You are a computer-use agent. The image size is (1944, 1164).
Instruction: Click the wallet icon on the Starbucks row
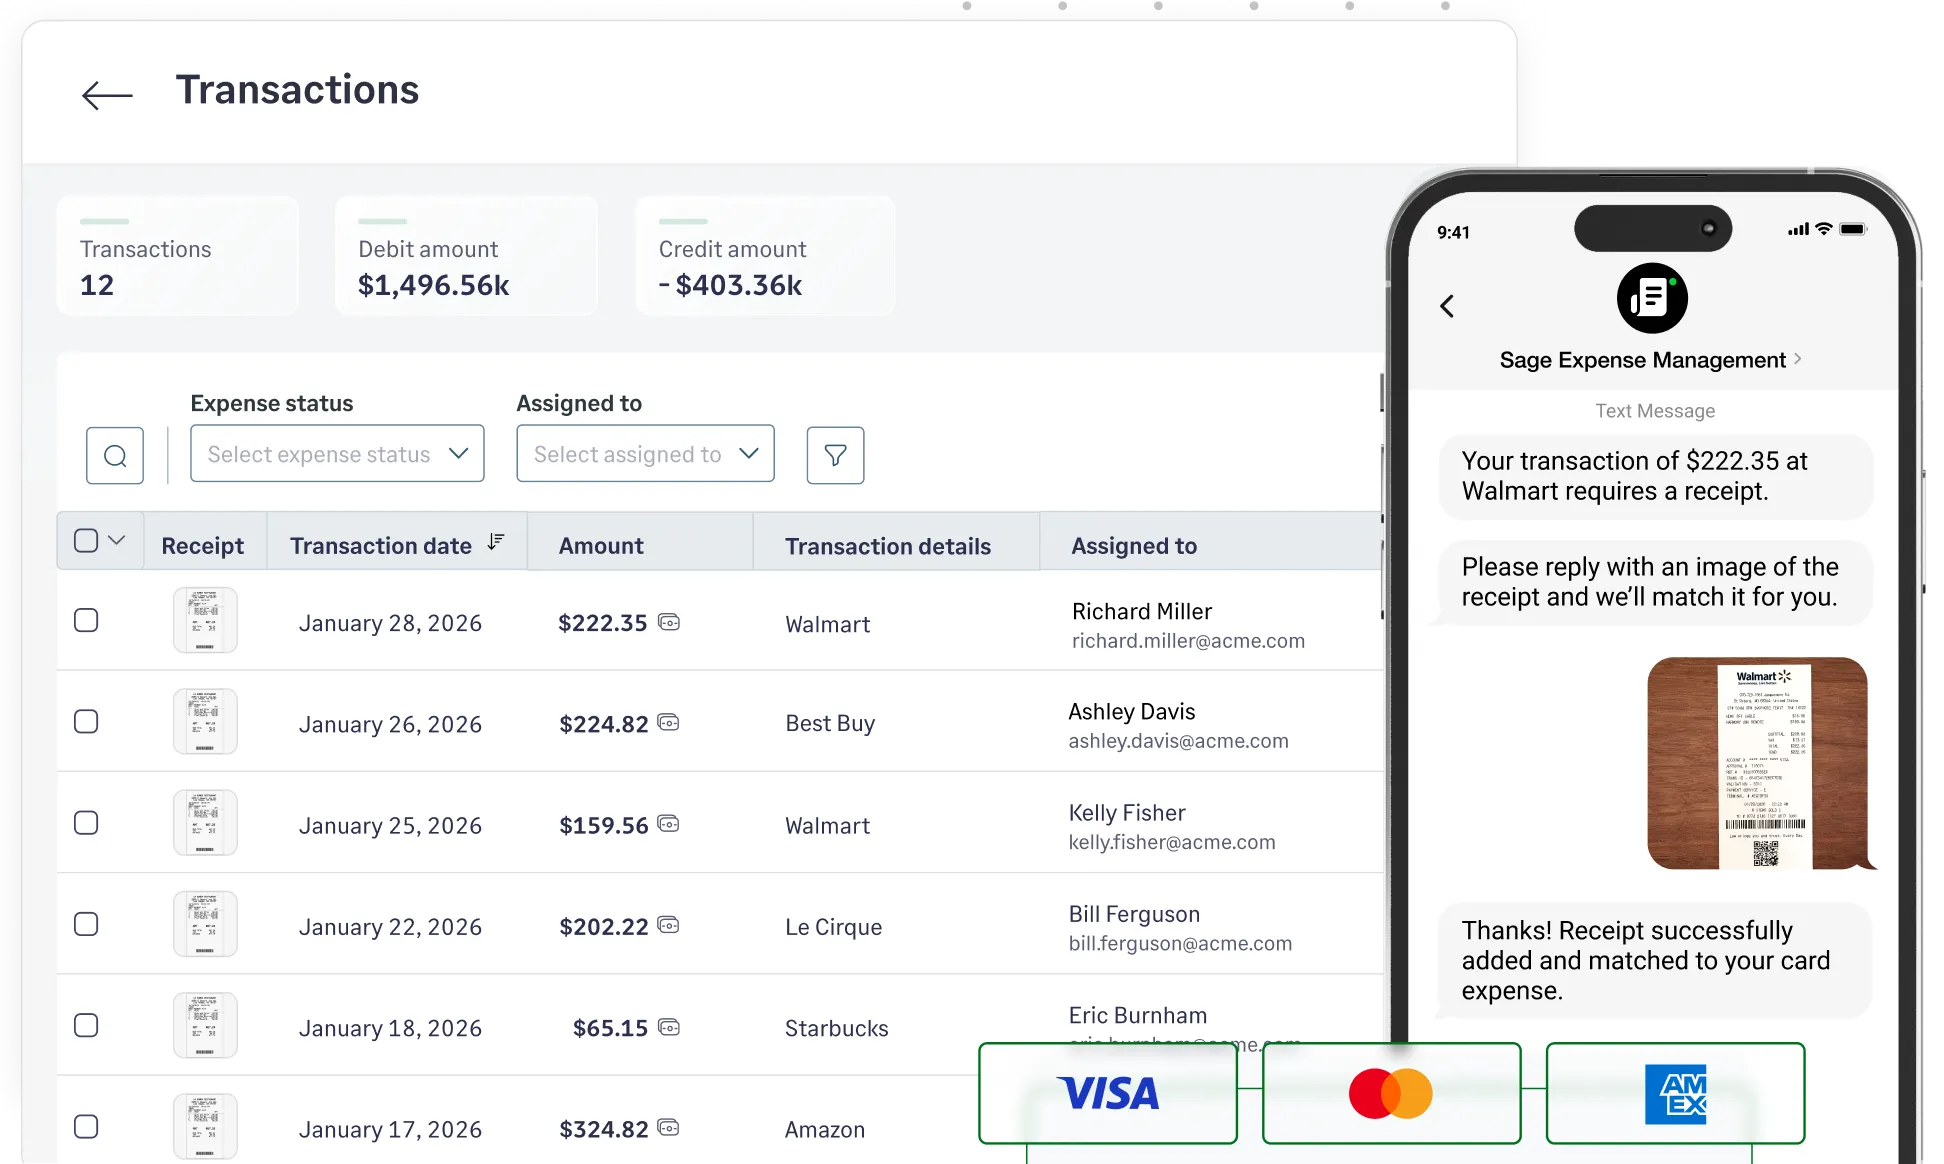(669, 1027)
